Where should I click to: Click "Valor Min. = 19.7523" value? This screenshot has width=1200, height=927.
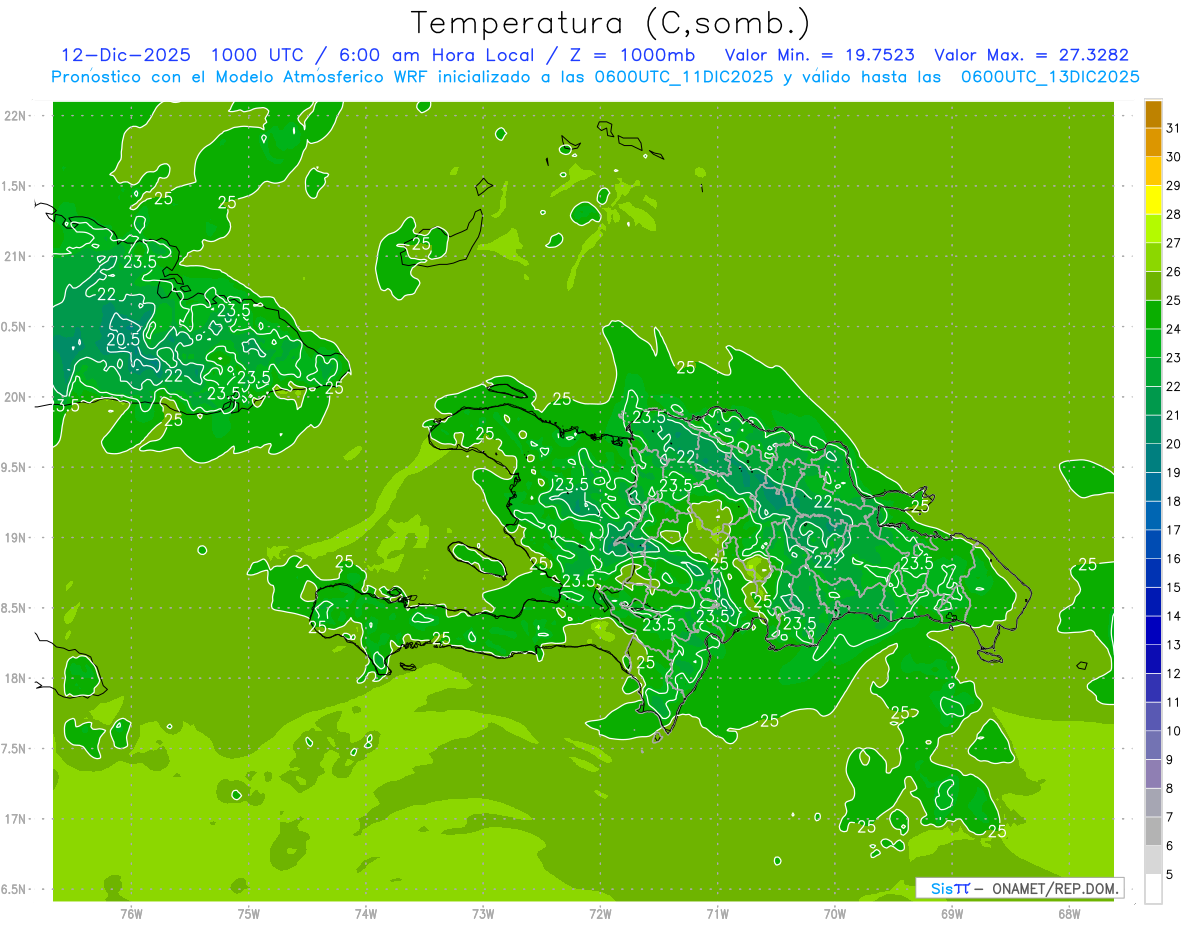click(x=819, y=55)
